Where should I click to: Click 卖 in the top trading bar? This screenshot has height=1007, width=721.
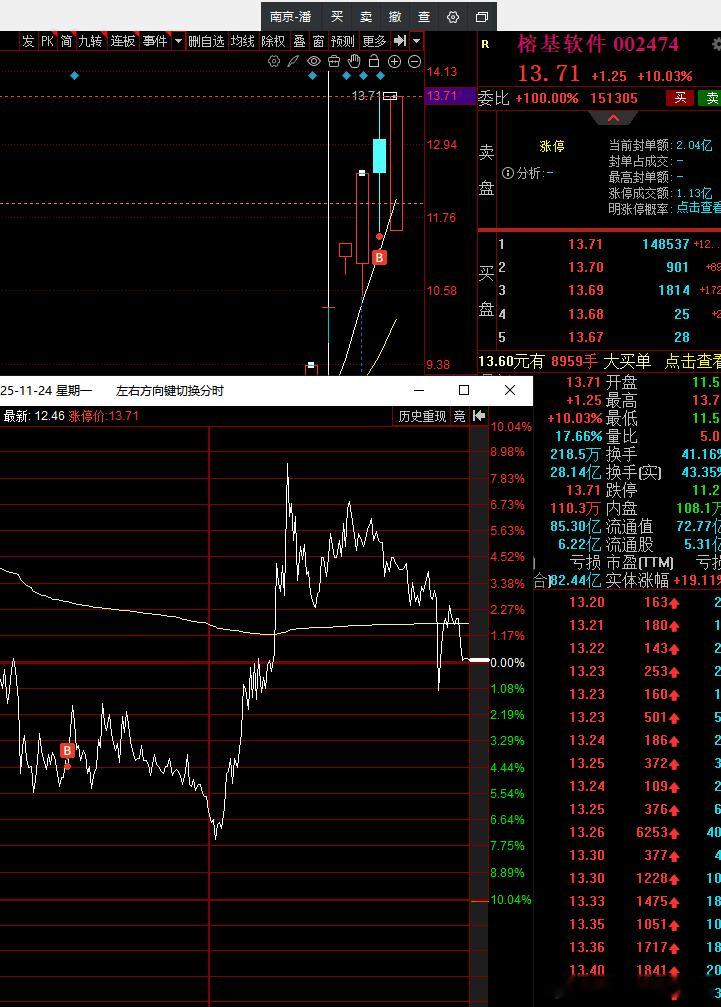tap(366, 17)
